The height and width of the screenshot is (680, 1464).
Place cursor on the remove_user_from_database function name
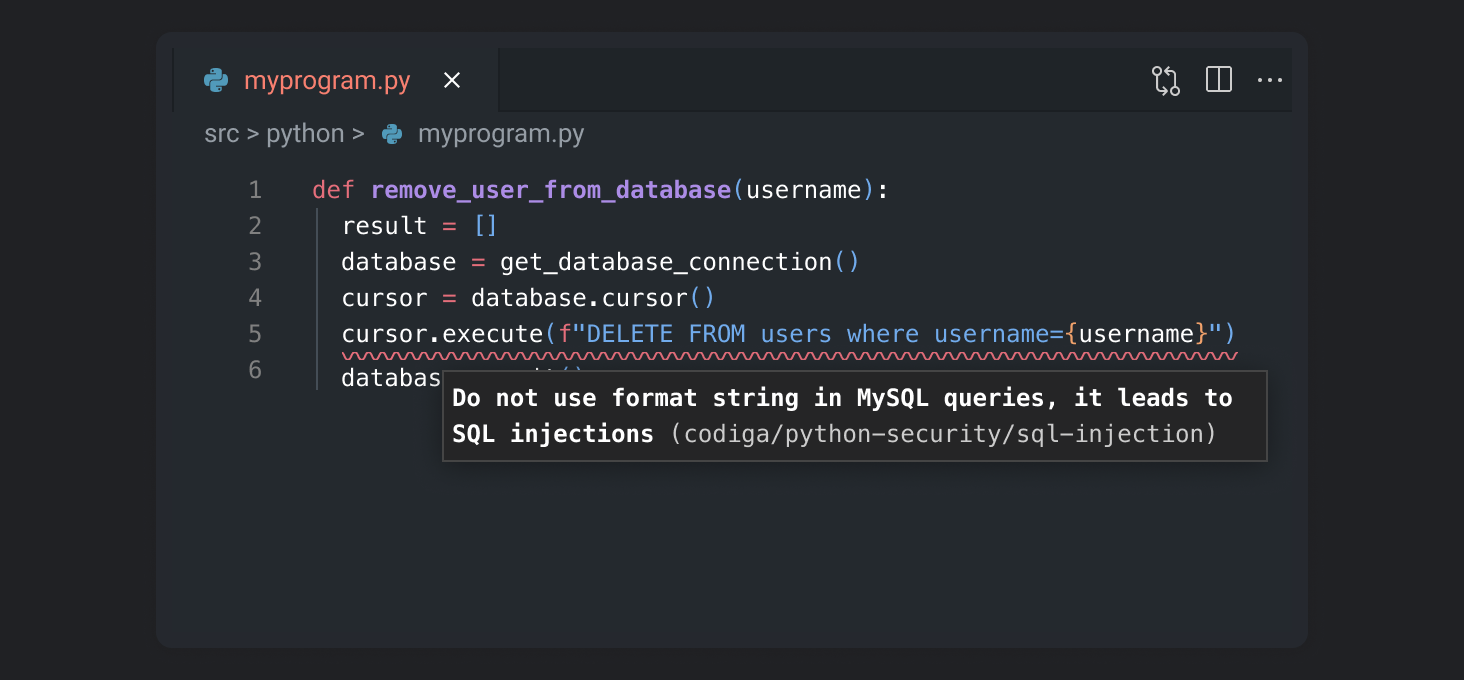[x=549, y=189]
